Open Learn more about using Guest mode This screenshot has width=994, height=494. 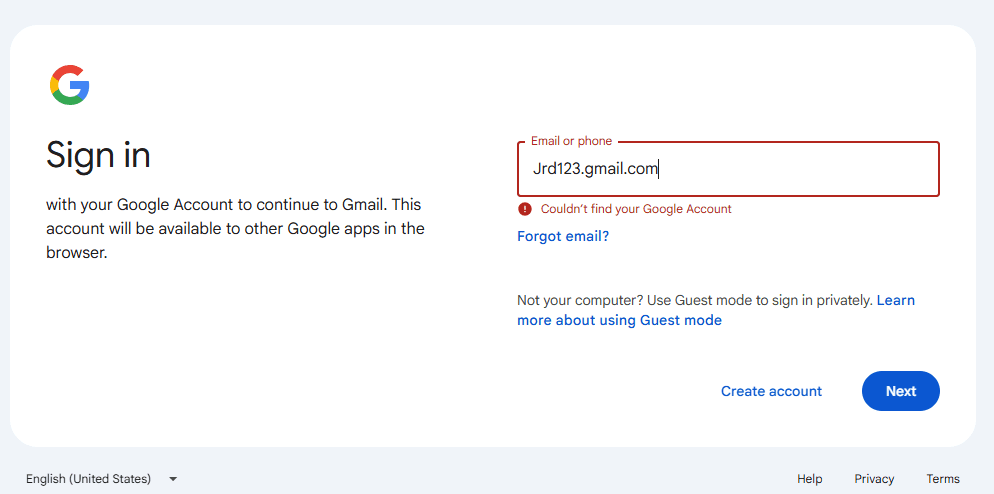[x=716, y=310]
